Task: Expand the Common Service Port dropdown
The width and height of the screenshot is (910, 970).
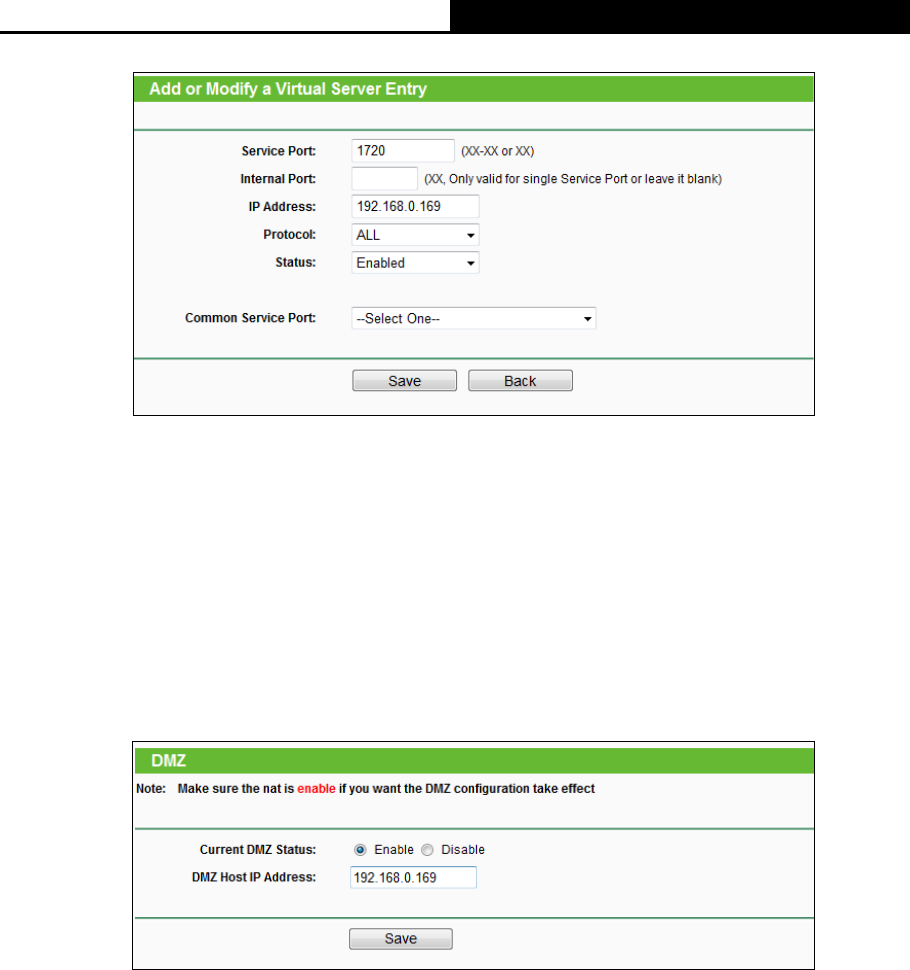Action: (x=473, y=319)
